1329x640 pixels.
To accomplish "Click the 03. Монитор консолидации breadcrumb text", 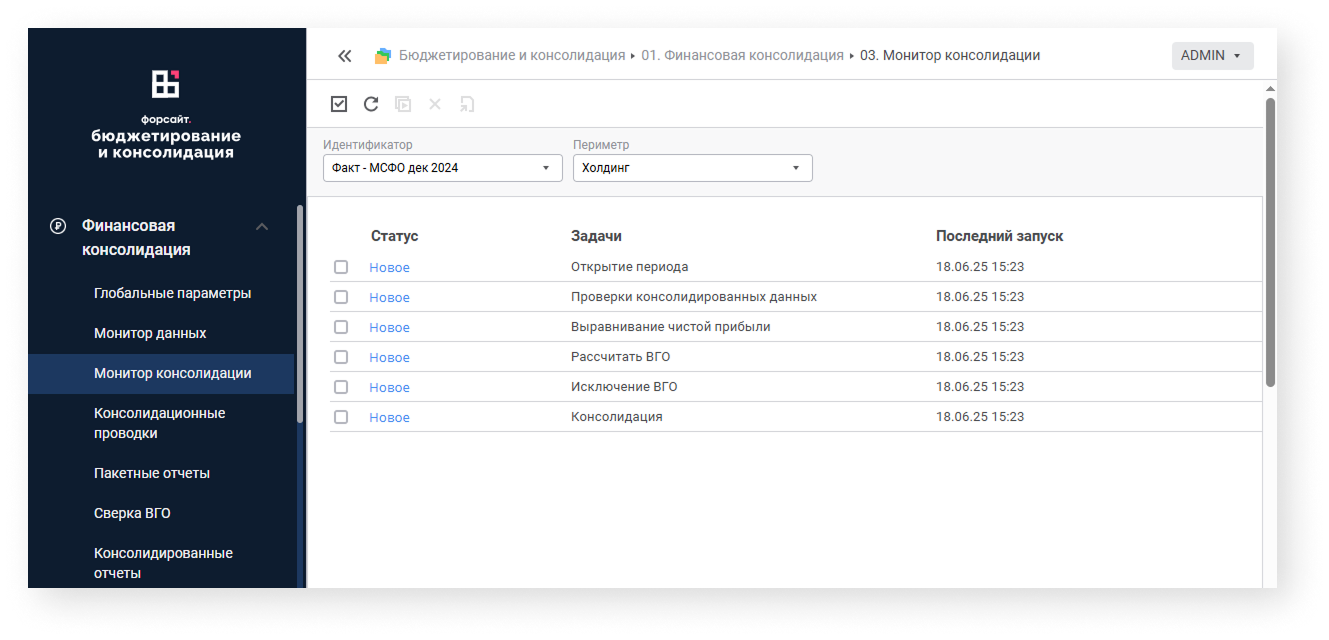I will [950, 56].
